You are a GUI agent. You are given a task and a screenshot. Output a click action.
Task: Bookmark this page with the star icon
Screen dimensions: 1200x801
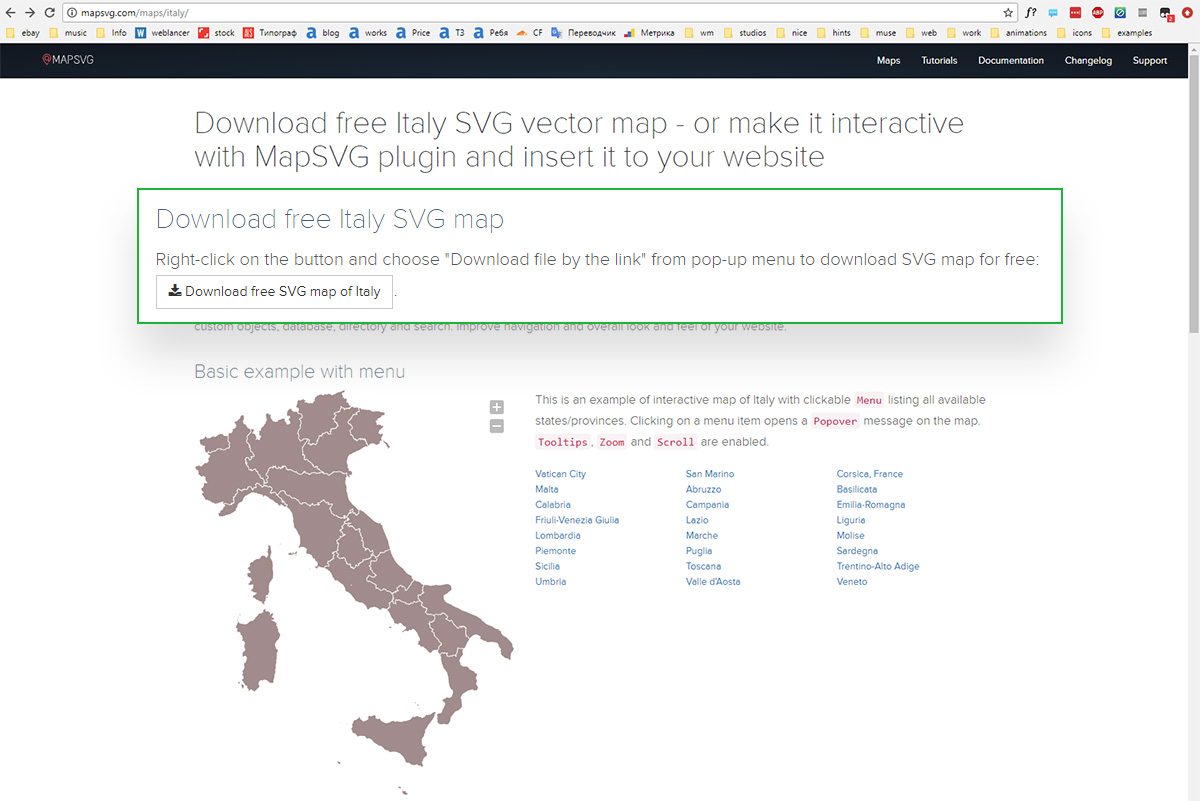click(x=1008, y=13)
